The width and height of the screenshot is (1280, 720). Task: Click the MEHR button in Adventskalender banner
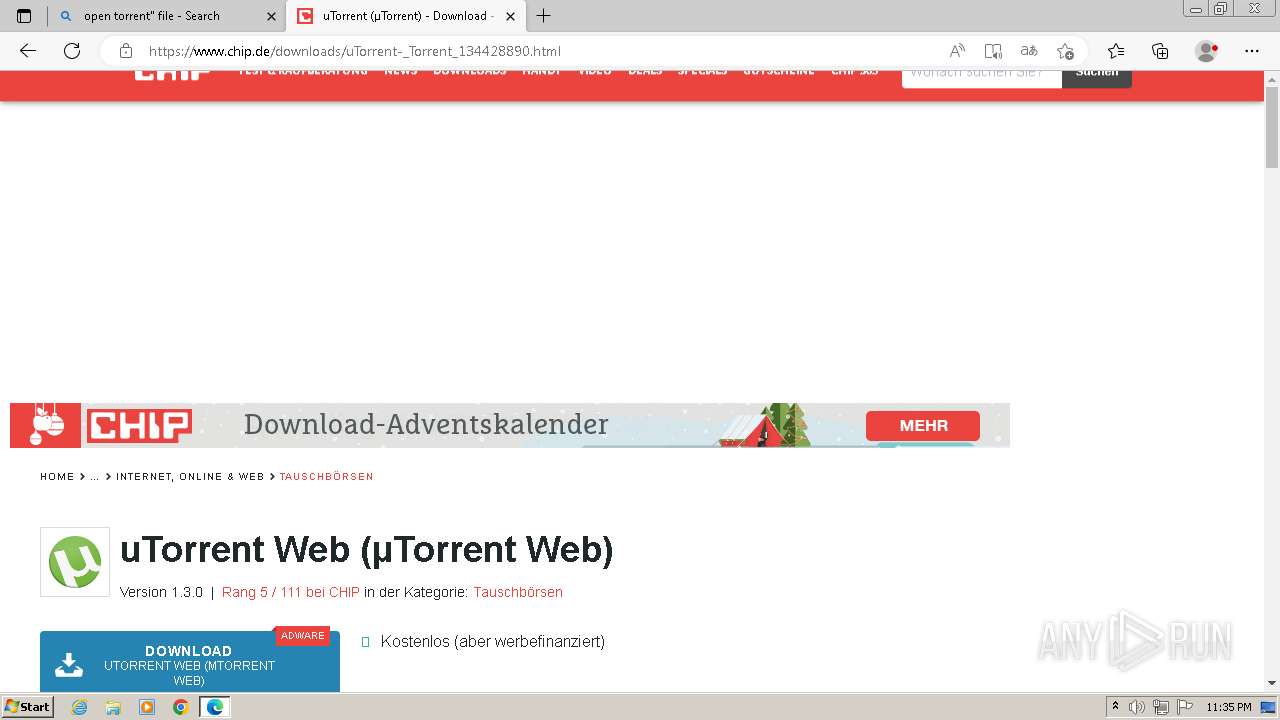(923, 426)
